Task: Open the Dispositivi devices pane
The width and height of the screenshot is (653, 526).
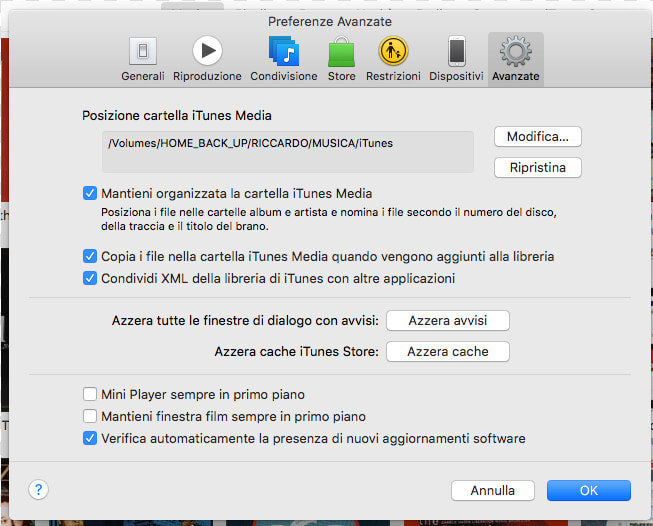Action: pos(456,58)
